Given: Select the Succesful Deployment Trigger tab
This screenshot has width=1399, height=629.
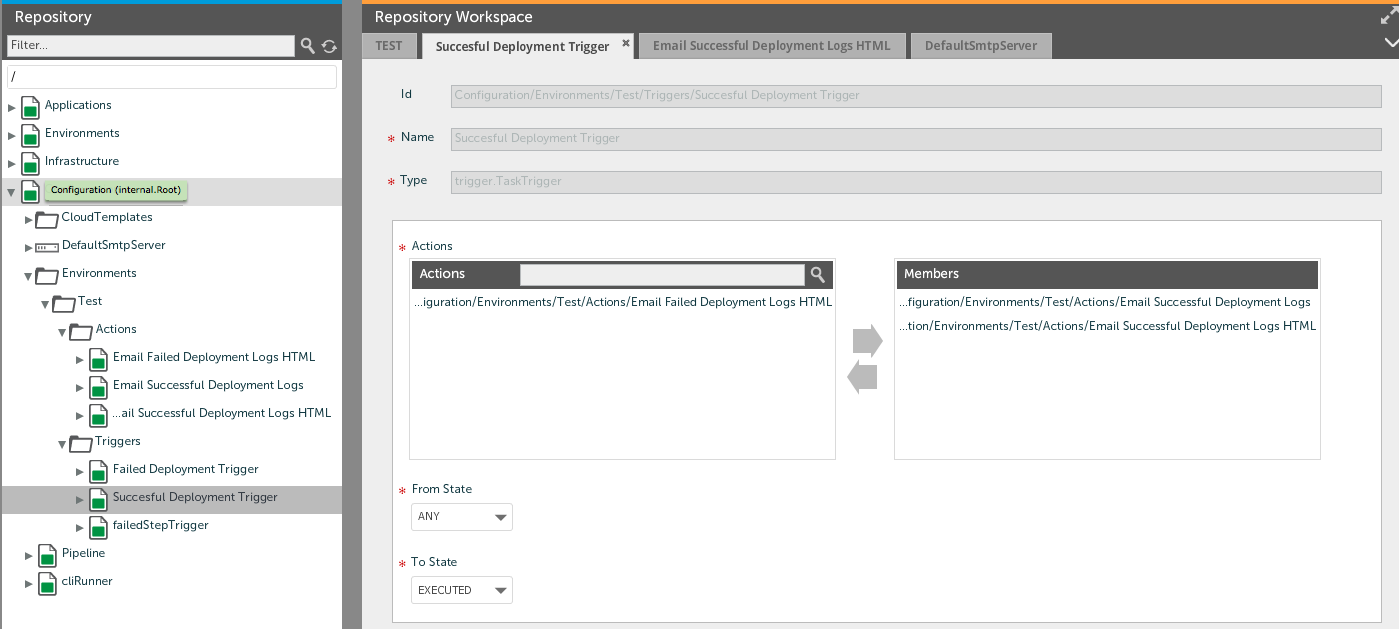Looking at the screenshot, I should pos(522,46).
